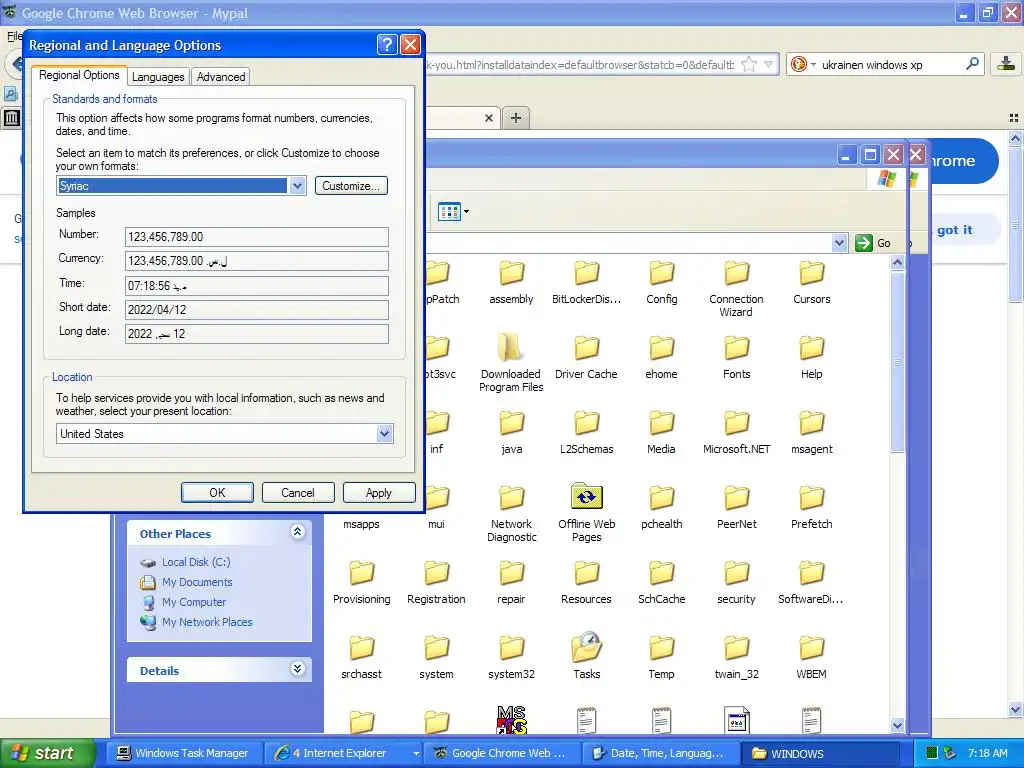
Task: Open the Provisioning folder
Action: (361, 583)
